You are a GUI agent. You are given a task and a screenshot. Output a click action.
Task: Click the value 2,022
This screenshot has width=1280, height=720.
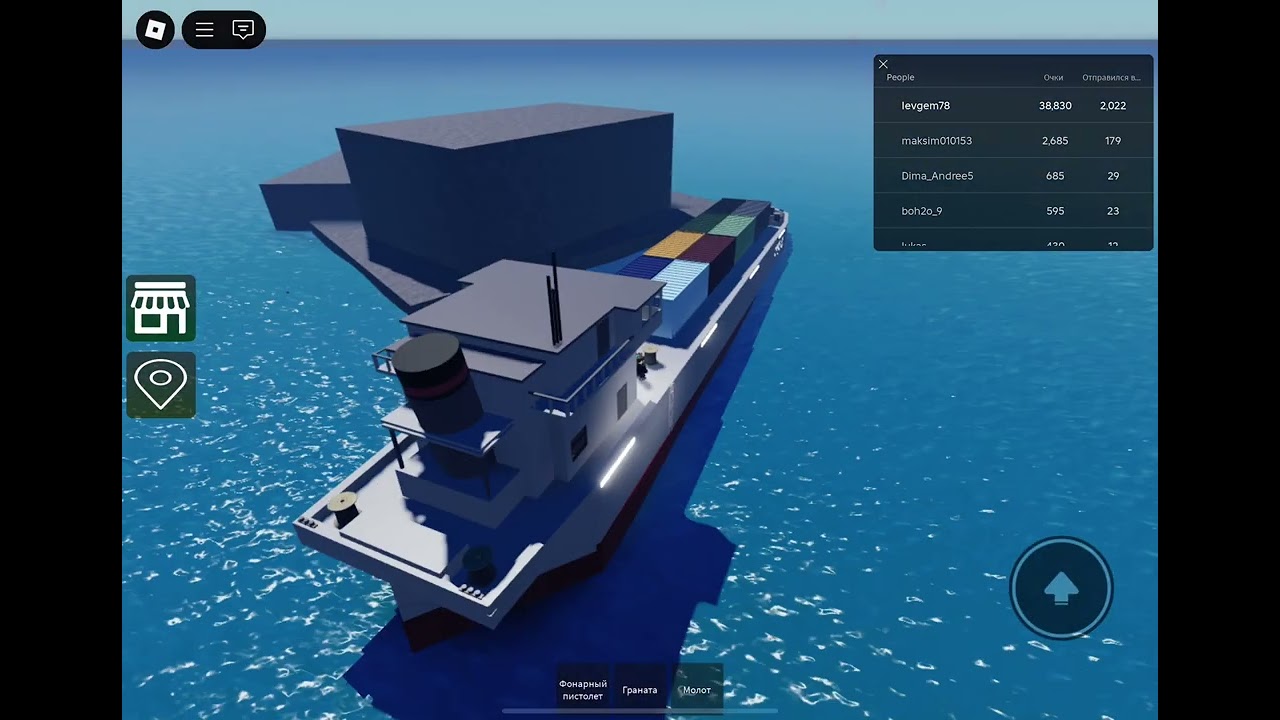click(1113, 106)
